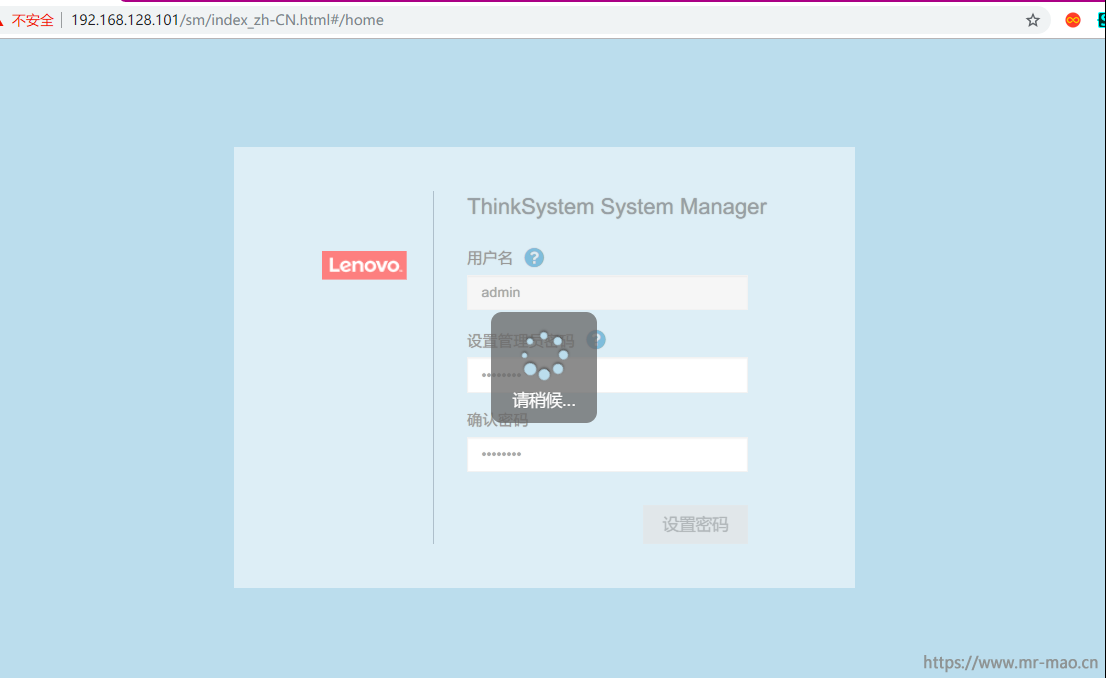This screenshot has width=1106, height=678.
Task: Click the Lenovo logo
Action: [x=364, y=265]
